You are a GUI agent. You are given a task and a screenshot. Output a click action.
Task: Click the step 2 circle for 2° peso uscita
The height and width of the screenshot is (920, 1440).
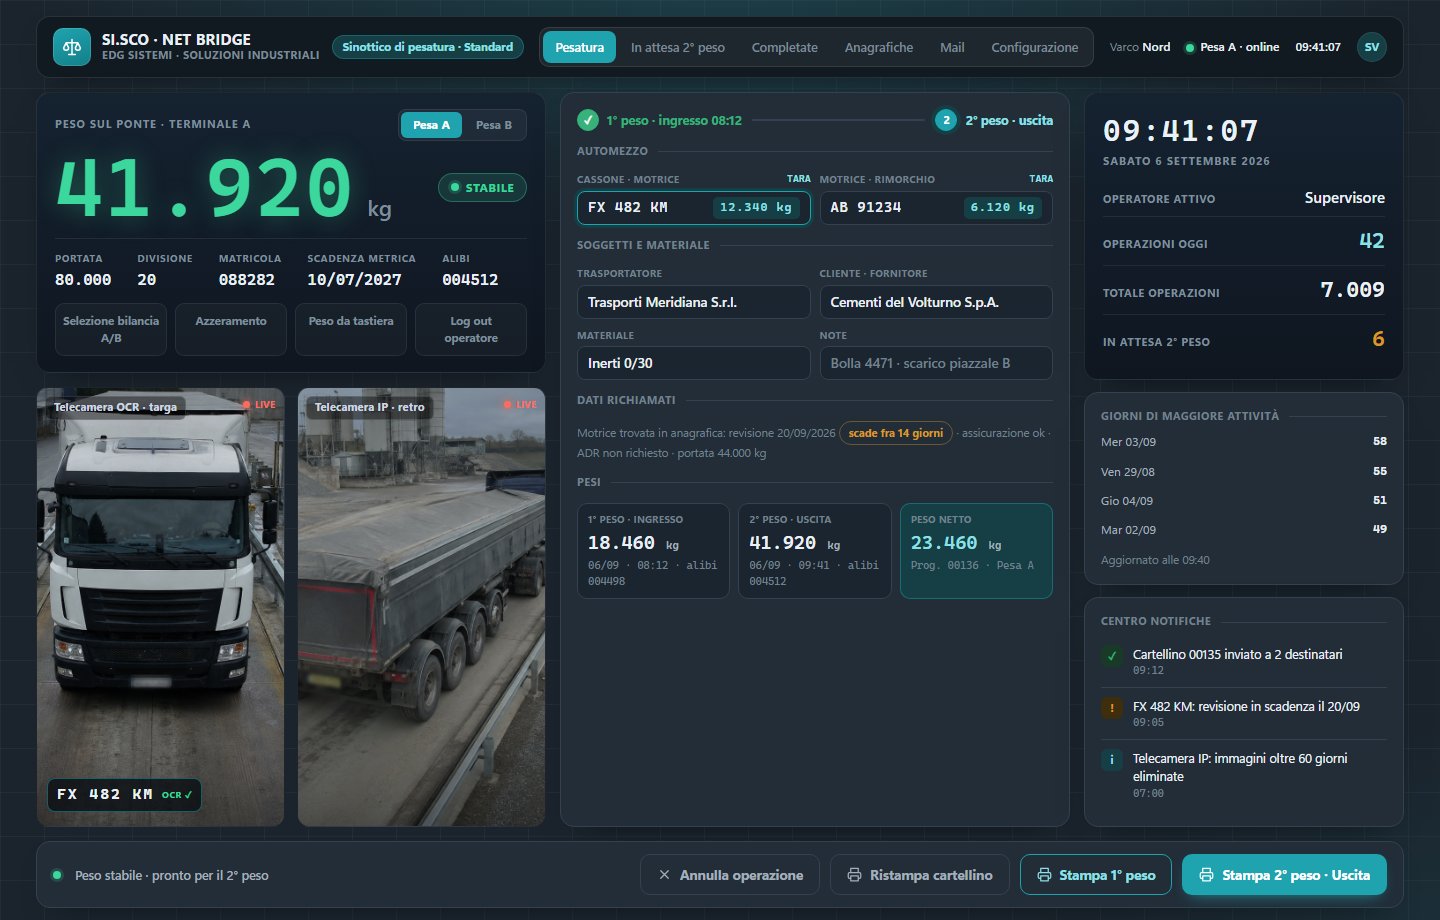click(x=946, y=120)
